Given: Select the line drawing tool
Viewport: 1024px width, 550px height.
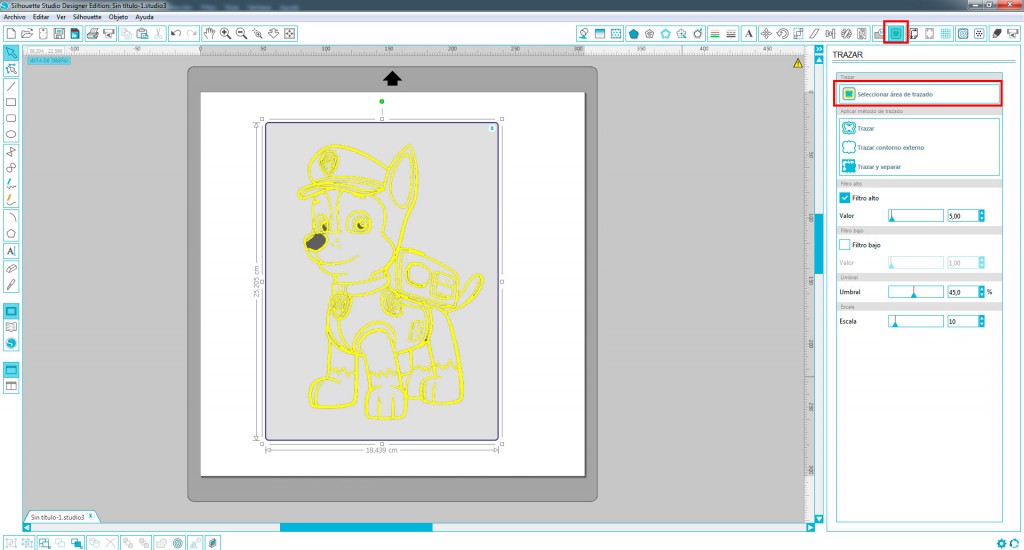Looking at the screenshot, I should tap(11, 86).
